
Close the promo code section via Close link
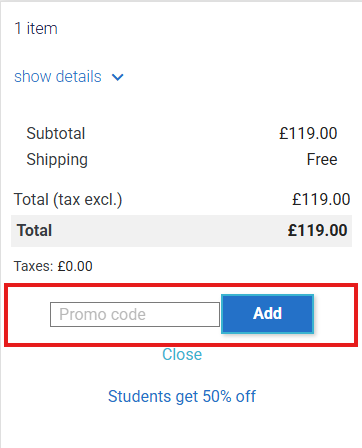(x=182, y=354)
